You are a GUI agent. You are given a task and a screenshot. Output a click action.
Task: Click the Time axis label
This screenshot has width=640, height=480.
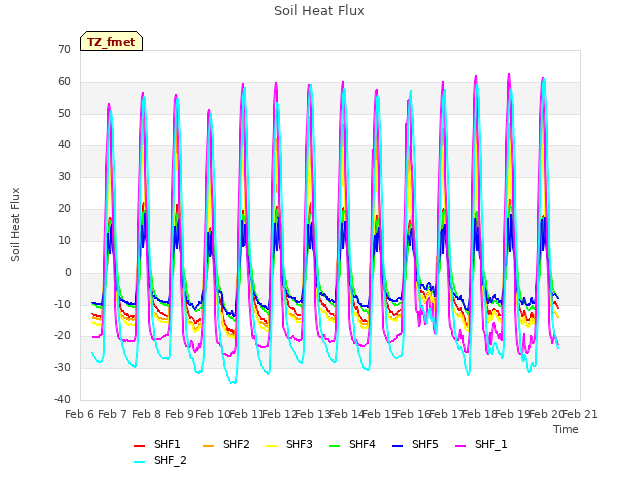point(566,429)
